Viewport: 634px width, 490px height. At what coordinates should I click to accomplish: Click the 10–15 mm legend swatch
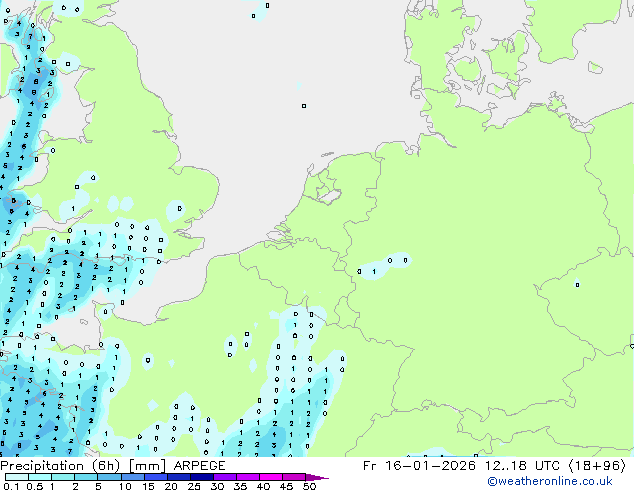(x=132, y=477)
